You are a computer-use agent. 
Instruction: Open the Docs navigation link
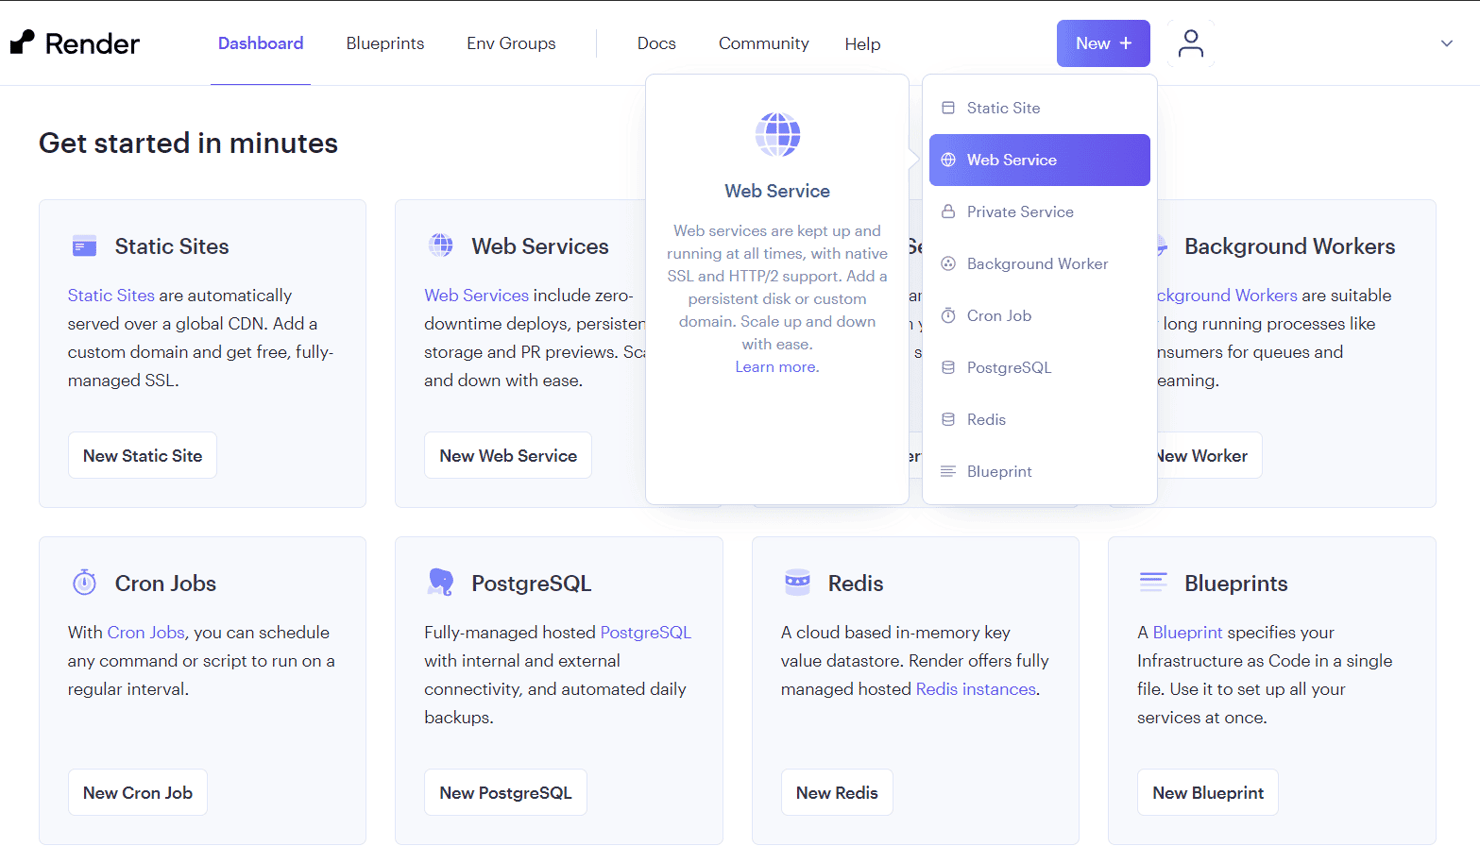pyautogui.click(x=656, y=43)
